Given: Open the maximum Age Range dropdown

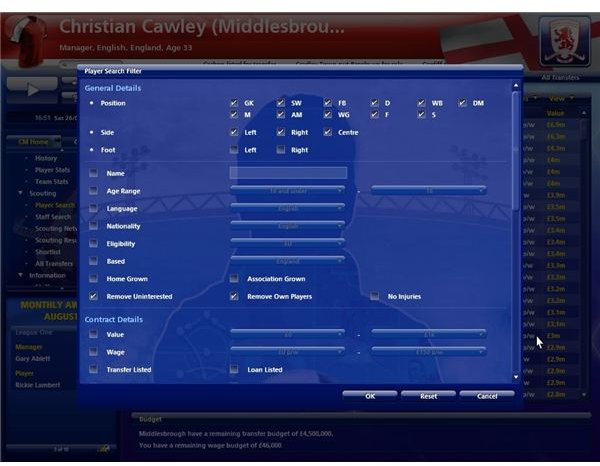Looking at the screenshot, I should 429,191.
